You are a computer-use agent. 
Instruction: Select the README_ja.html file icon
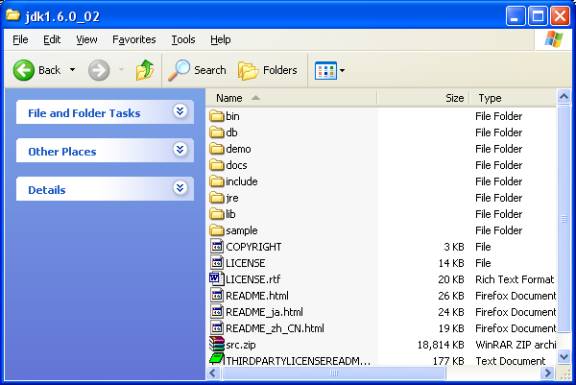coord(217,312)
